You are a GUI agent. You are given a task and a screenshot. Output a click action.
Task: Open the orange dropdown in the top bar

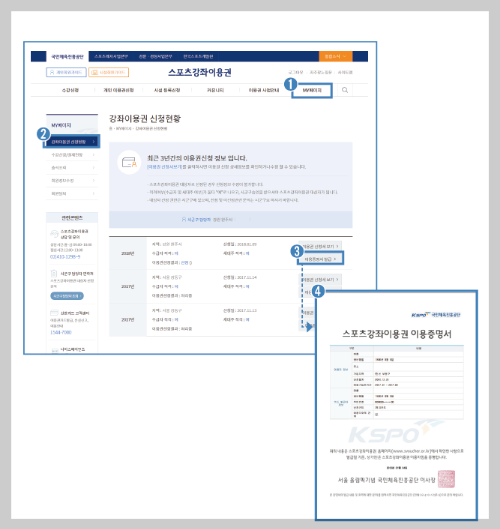336,56
